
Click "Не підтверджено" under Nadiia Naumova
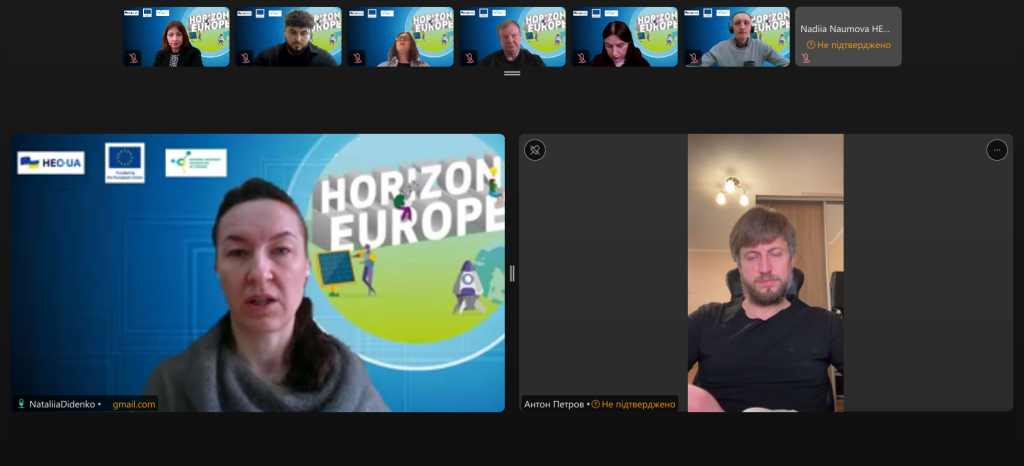[853, 45]
